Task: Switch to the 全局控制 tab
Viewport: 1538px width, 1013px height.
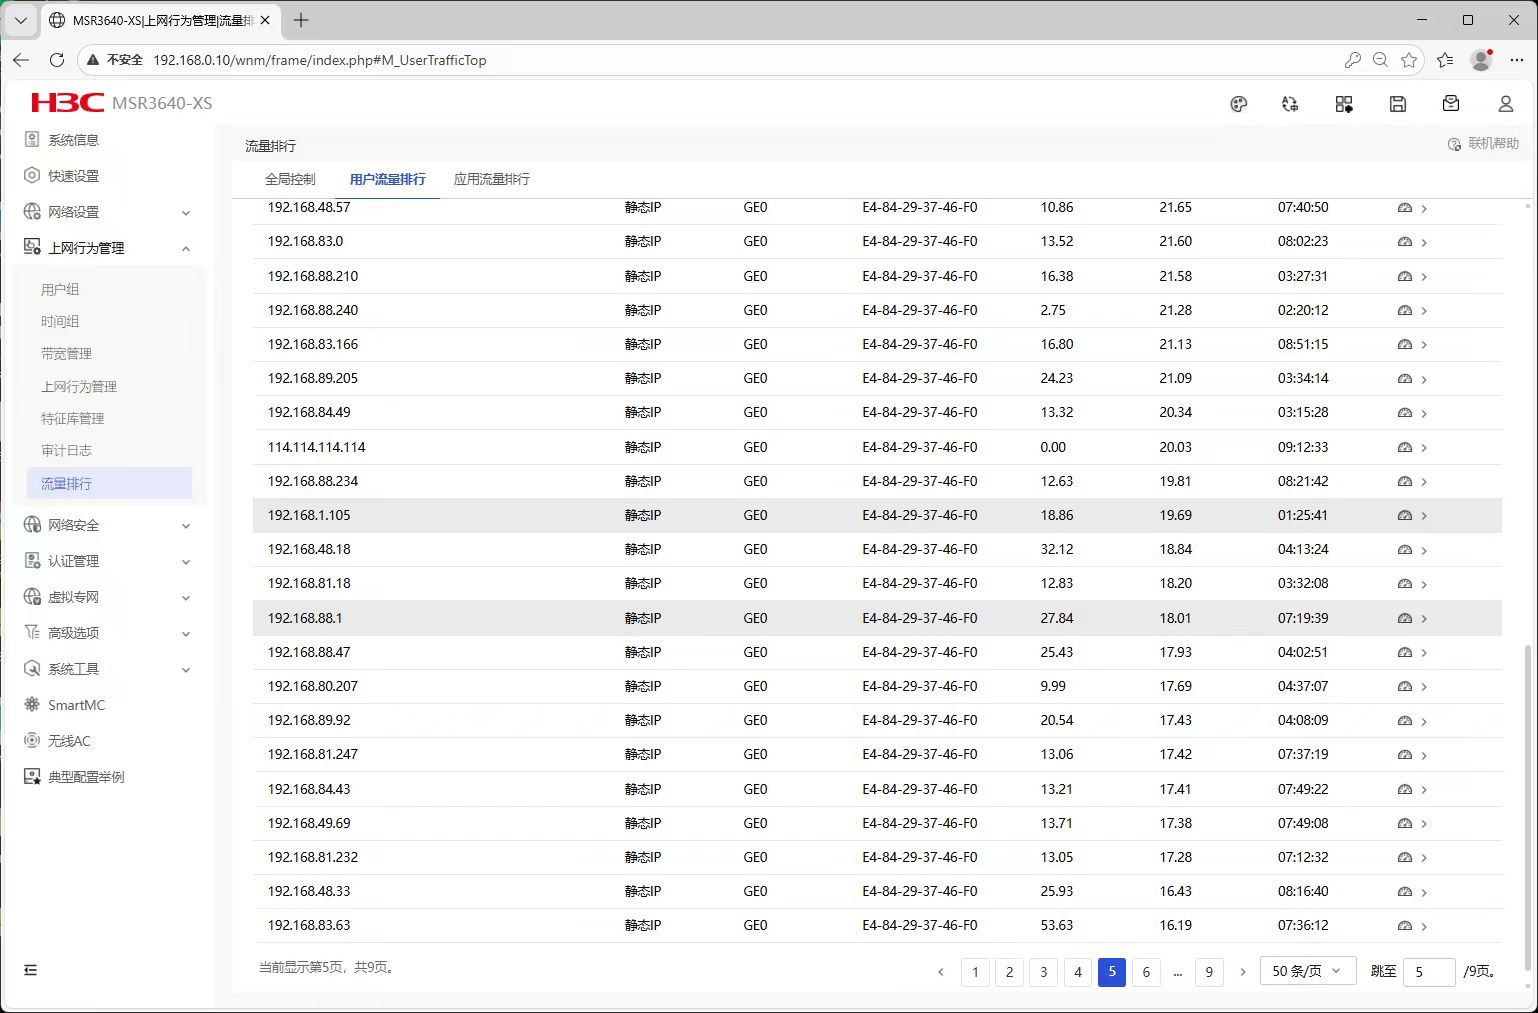Action: 290,179
